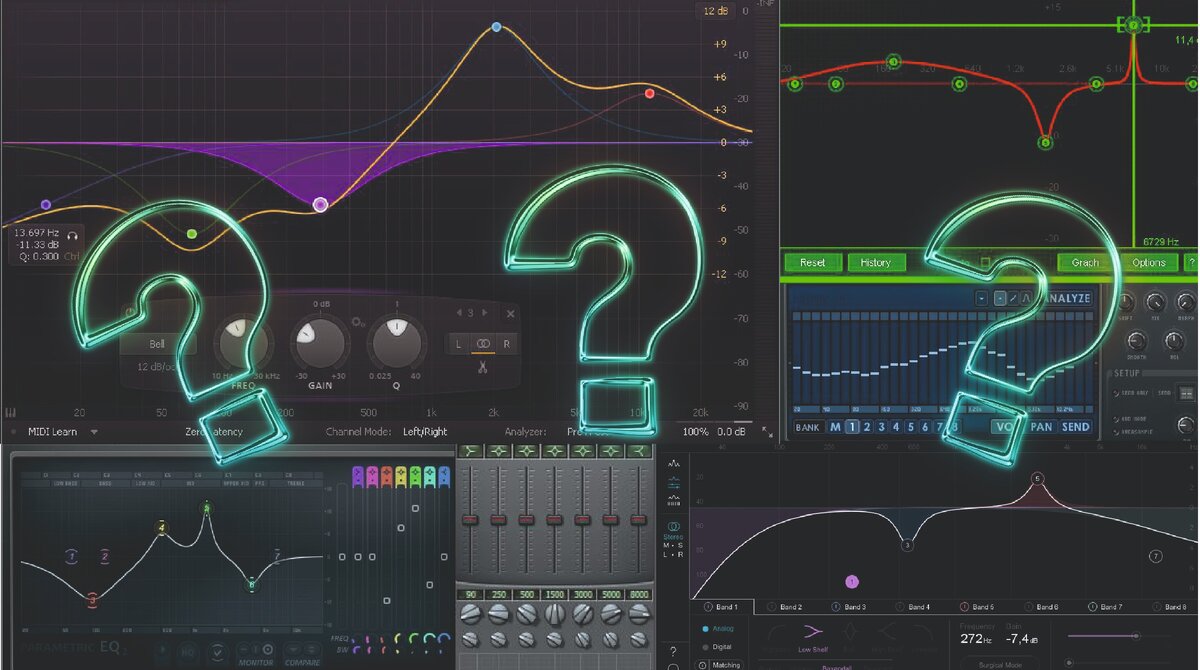The width and height of the screenshot is (1200, 670).
Task: Go to previous band with left arrow
Action: click(x=458, y=314)
